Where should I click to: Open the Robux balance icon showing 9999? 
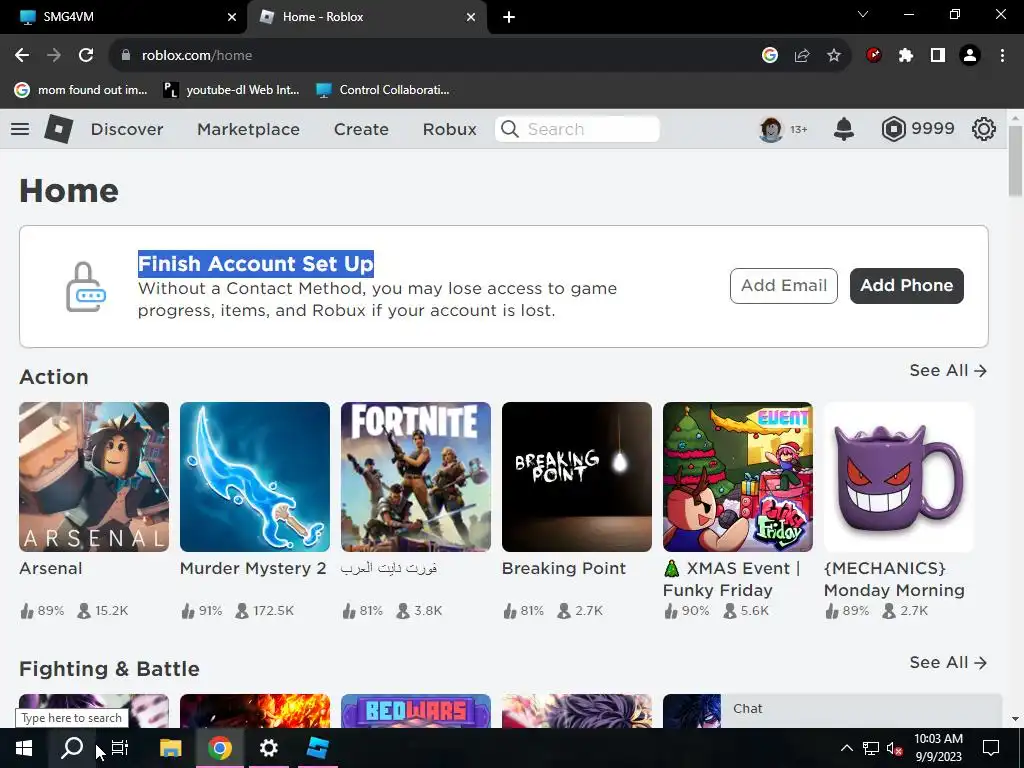click(x=893, y=129)
